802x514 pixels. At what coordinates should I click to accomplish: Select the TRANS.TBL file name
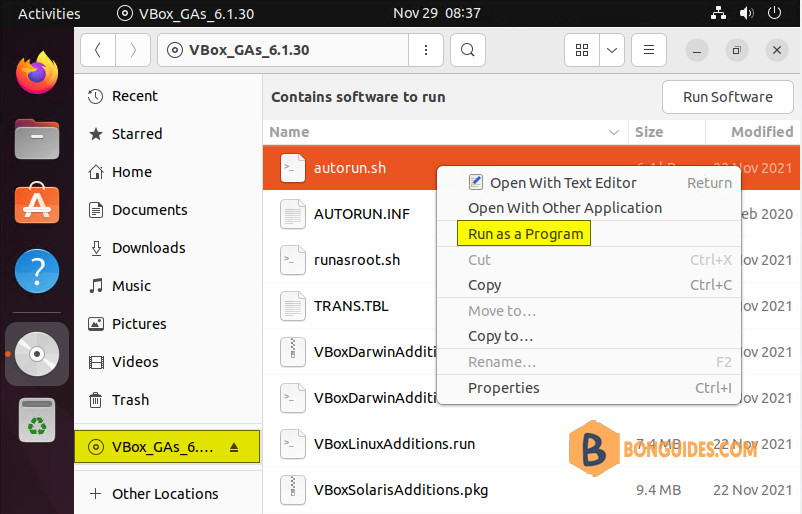[x=351, y=306]
